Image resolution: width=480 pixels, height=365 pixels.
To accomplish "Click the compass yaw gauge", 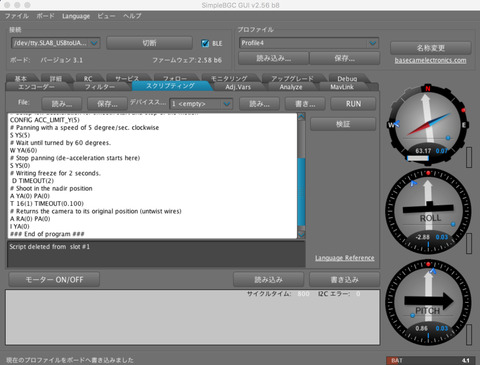I will 428,125.
